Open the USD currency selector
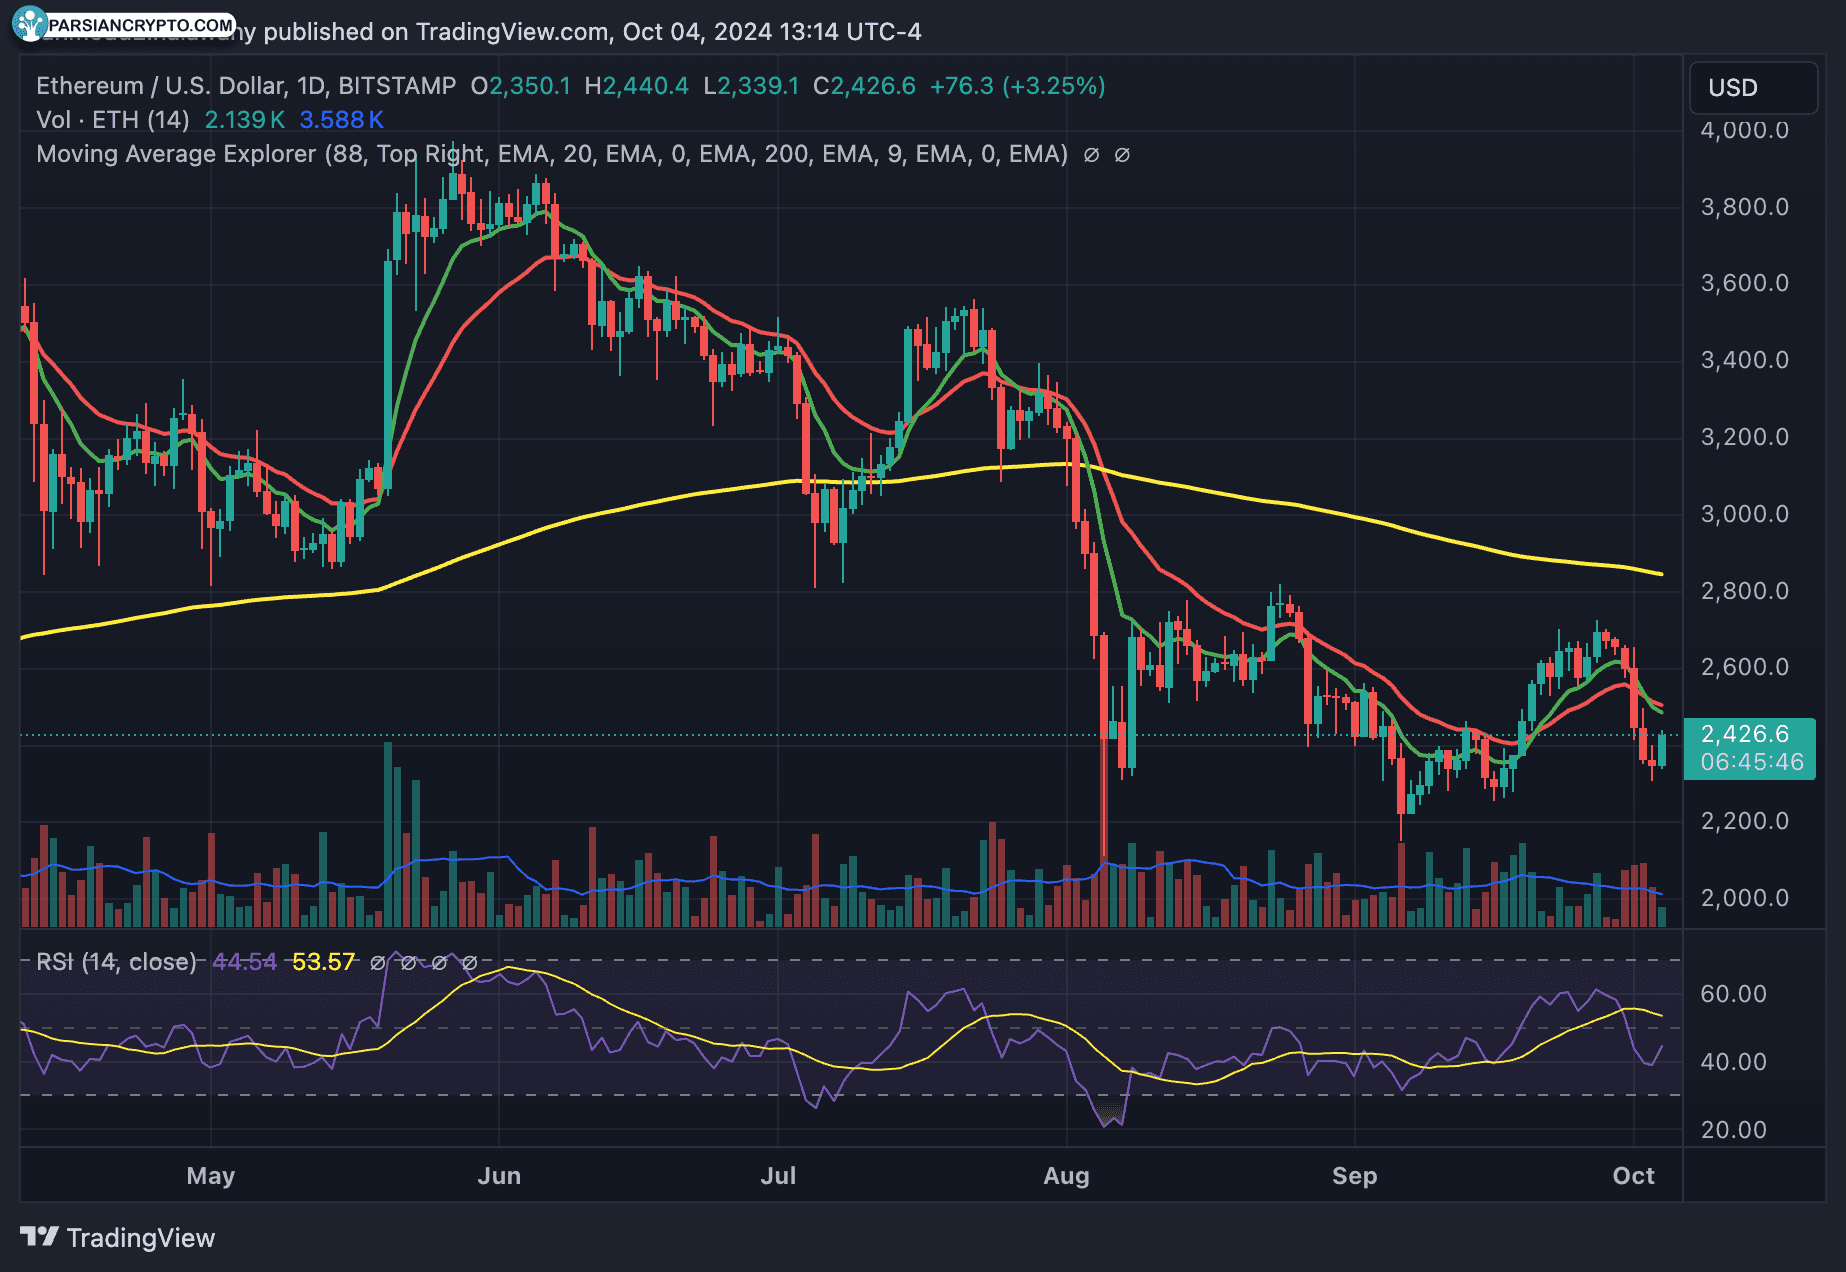 [x=1753, y=88]
